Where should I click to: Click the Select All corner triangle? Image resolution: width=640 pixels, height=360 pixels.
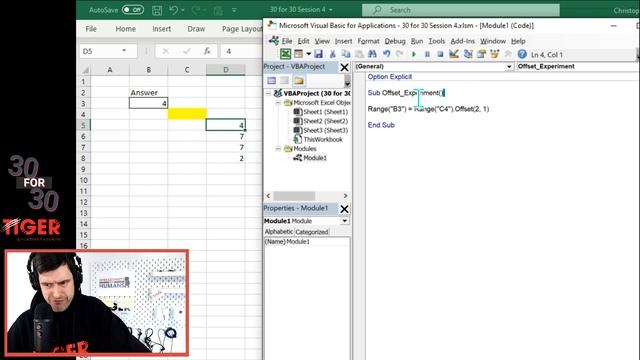[84, 70]
